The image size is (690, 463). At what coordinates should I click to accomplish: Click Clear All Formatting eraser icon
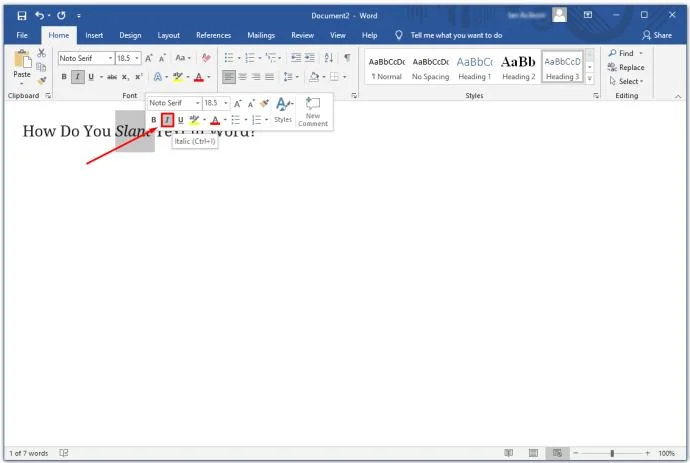click(206, 58)
